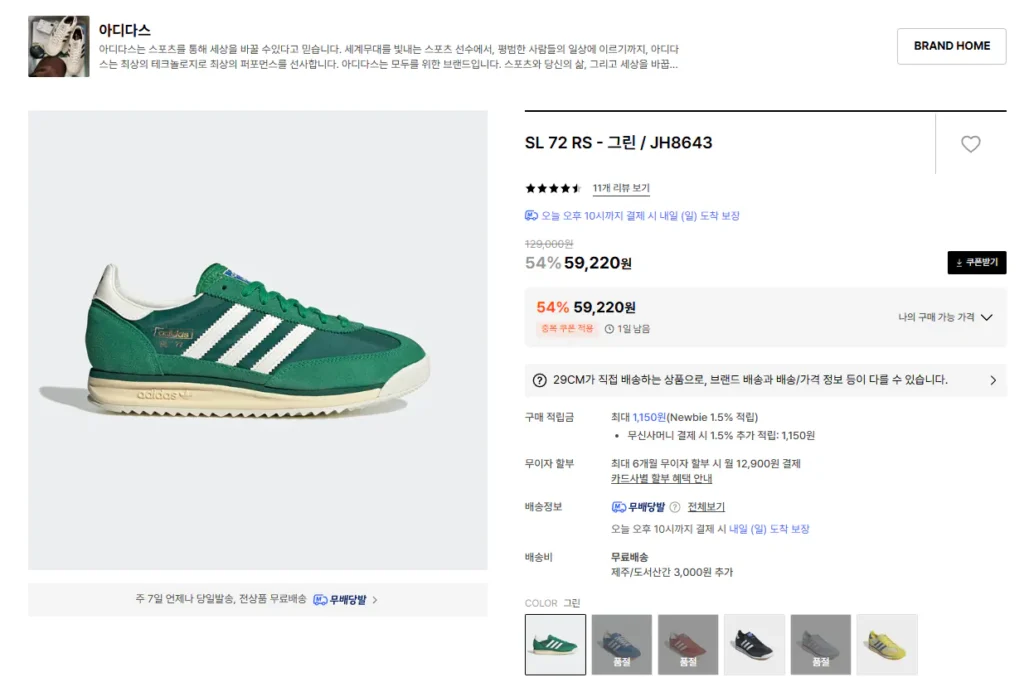
Task: Click the main green sneaker product image
Action: click(257, 340)
